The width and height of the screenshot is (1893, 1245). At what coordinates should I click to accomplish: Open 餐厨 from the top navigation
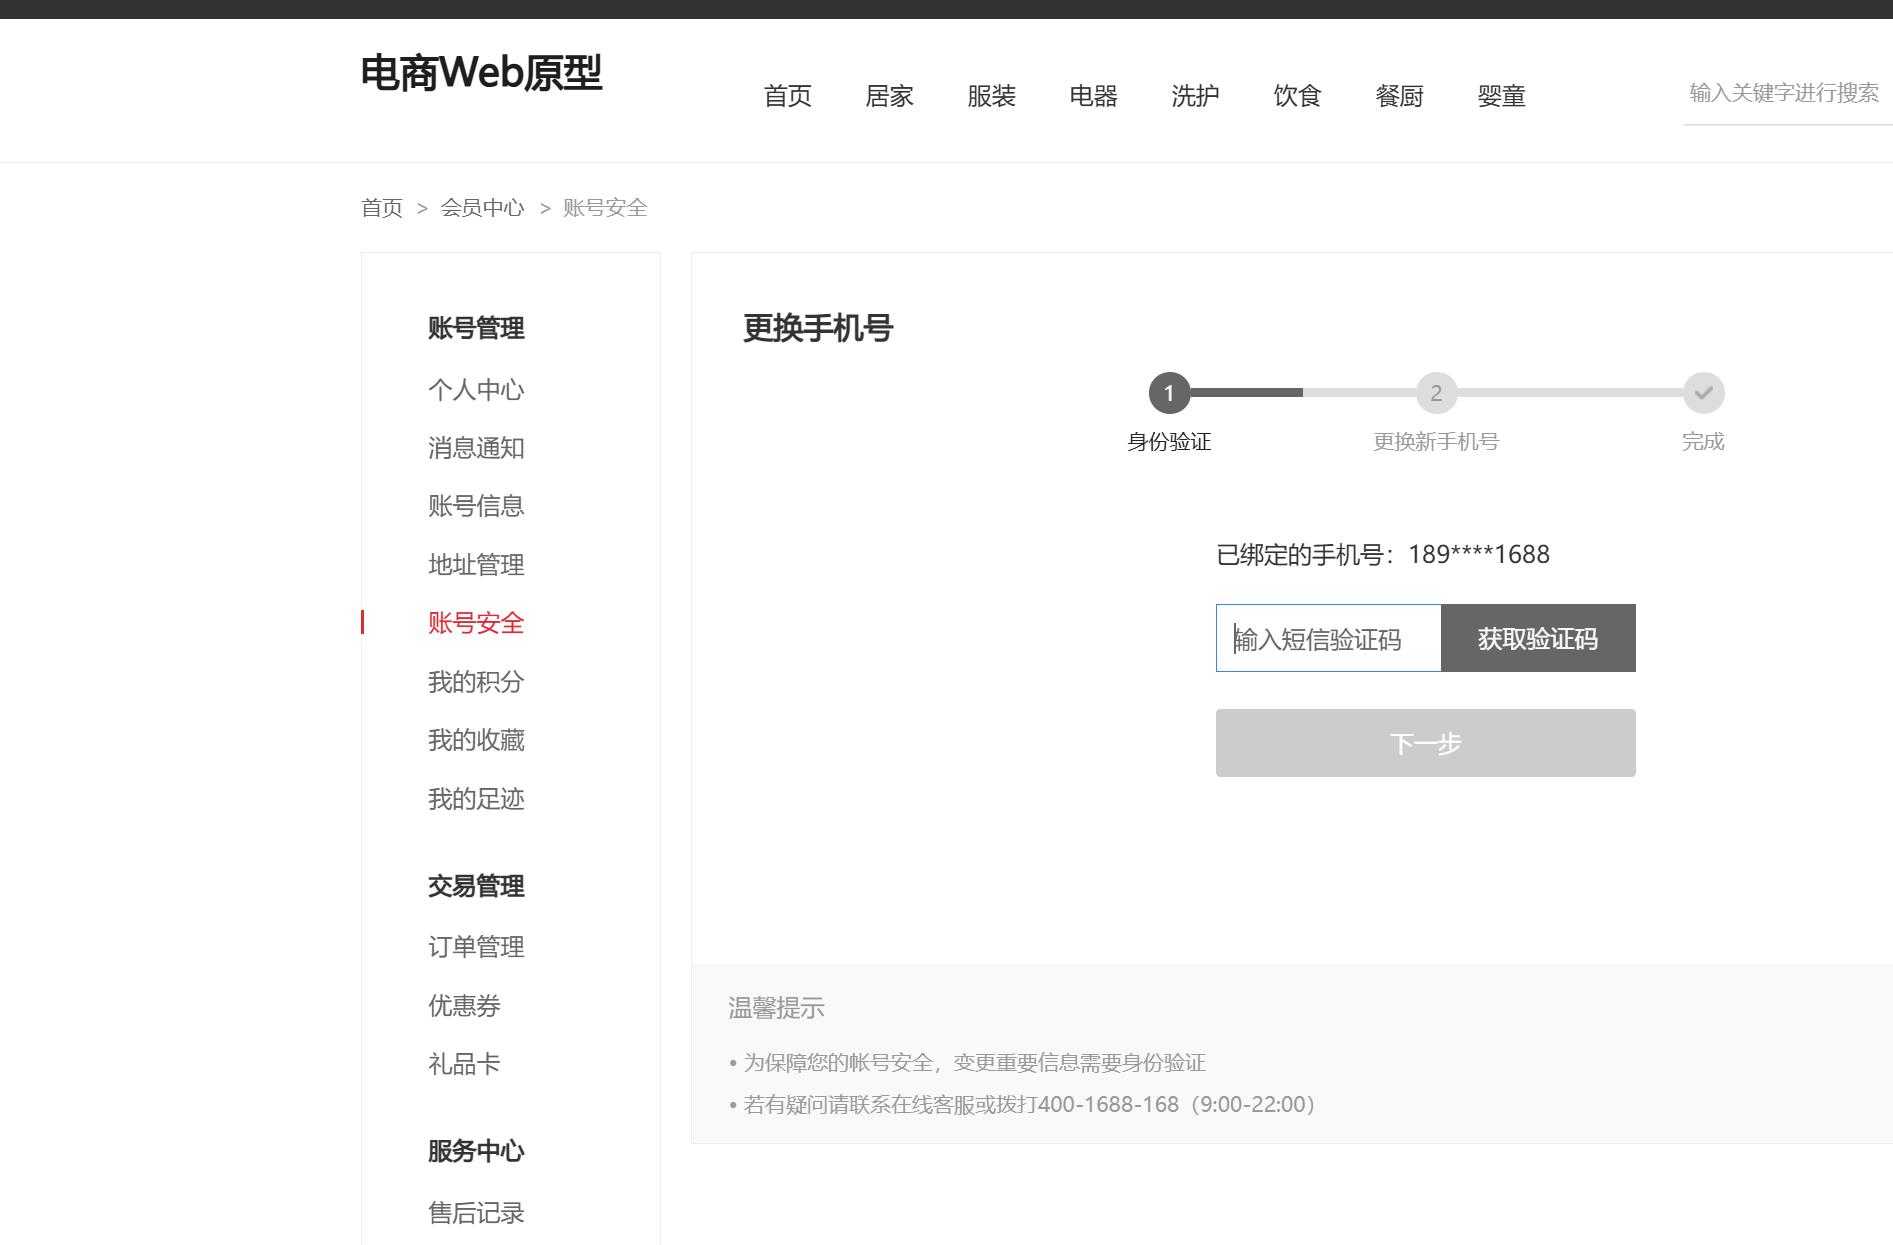(x=1399, y=95)
